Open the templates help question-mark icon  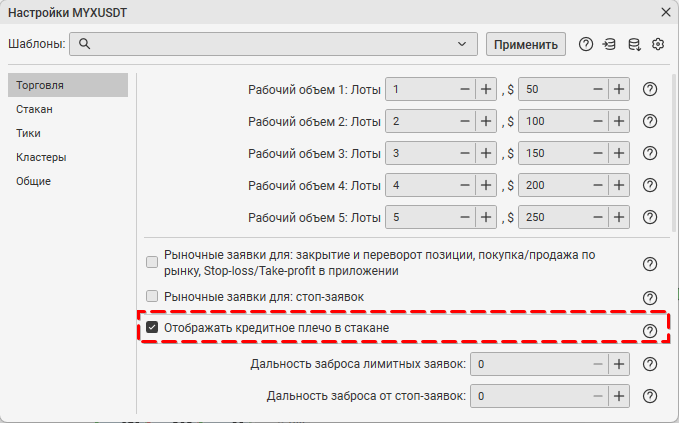coord(585,44)
